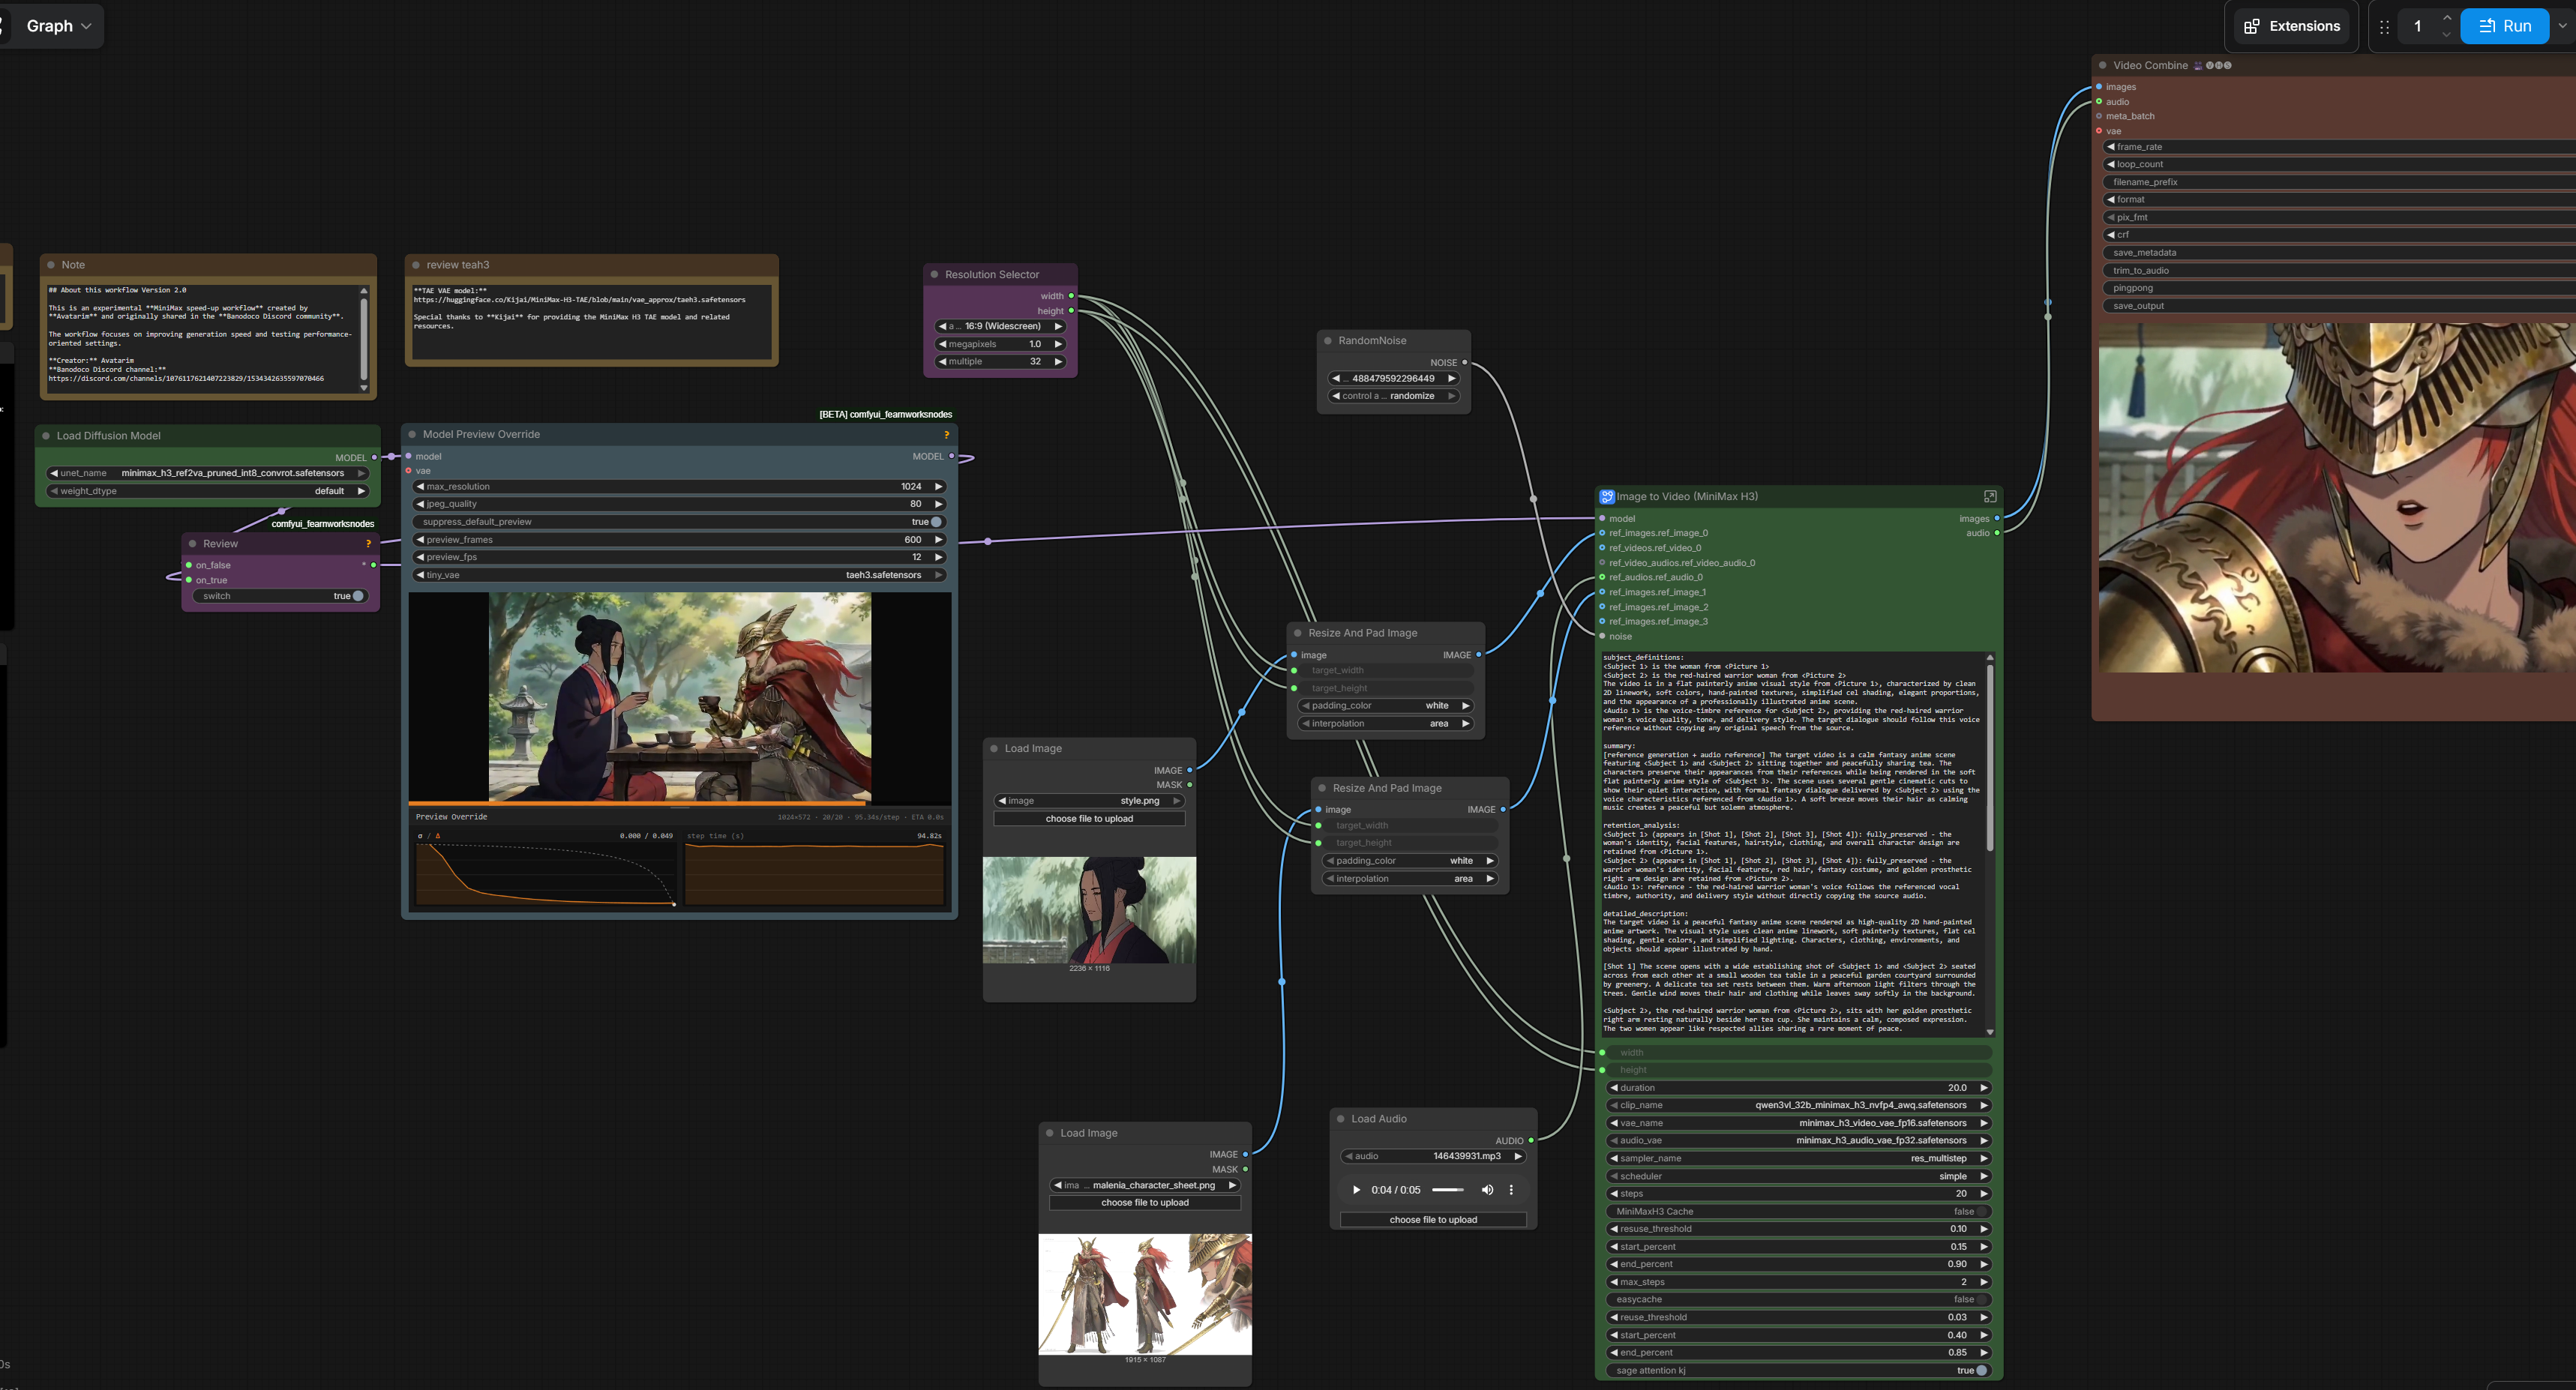The image size is (2576, 1390).
Task: Open the audio 146439931.mp3 file selector
Action: tap(1433, 1157)
